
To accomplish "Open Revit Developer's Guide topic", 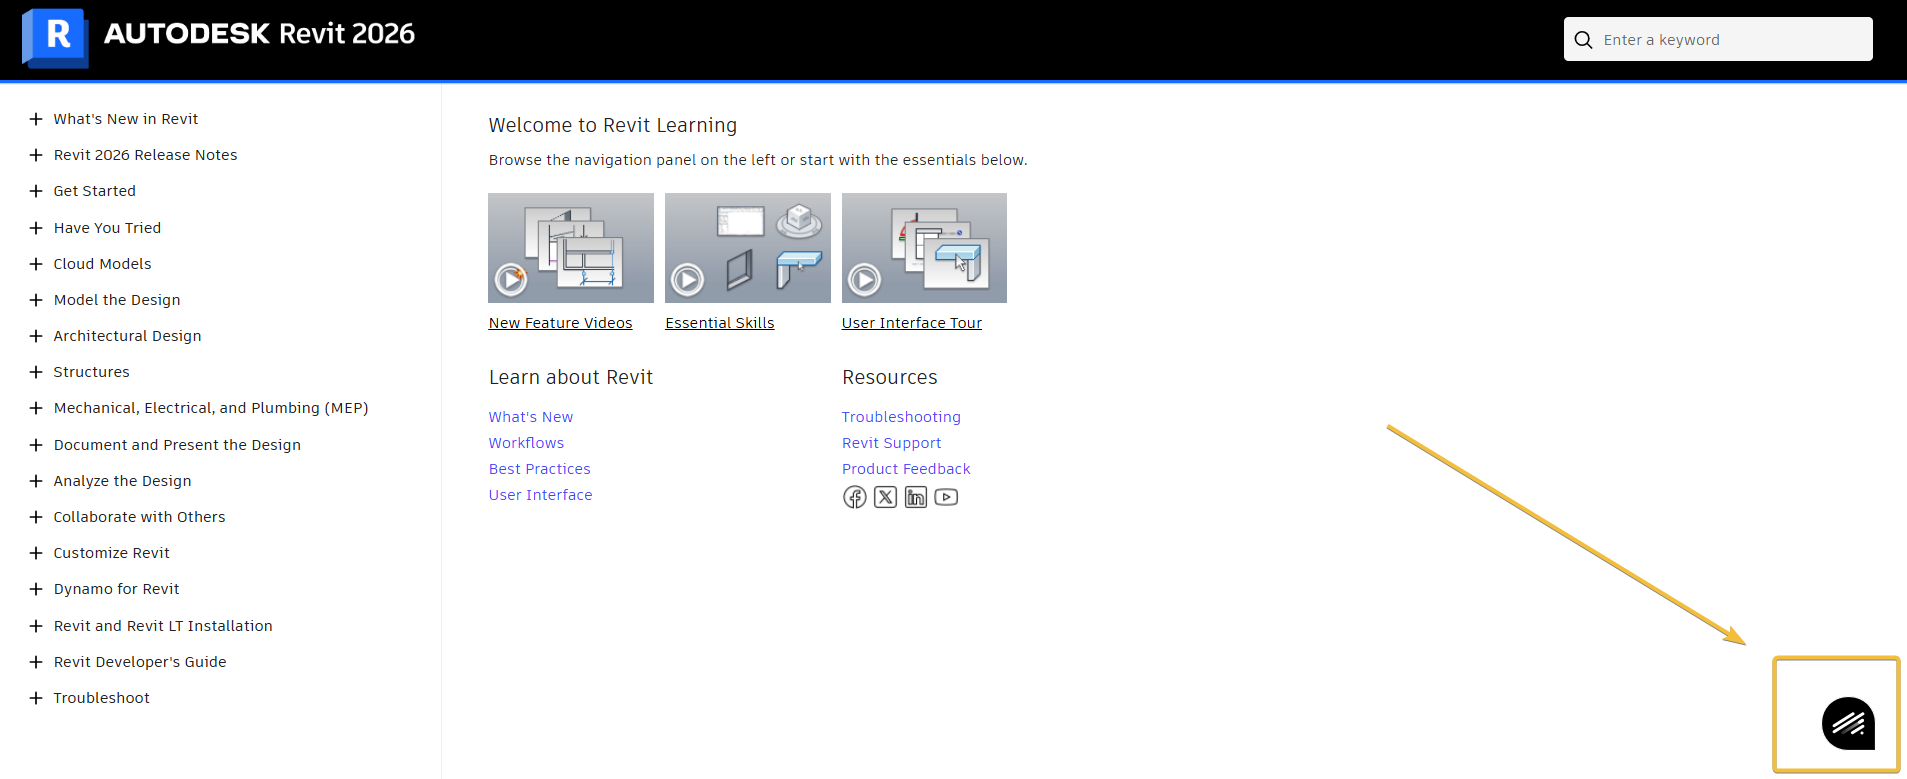I will pos(140,662).
